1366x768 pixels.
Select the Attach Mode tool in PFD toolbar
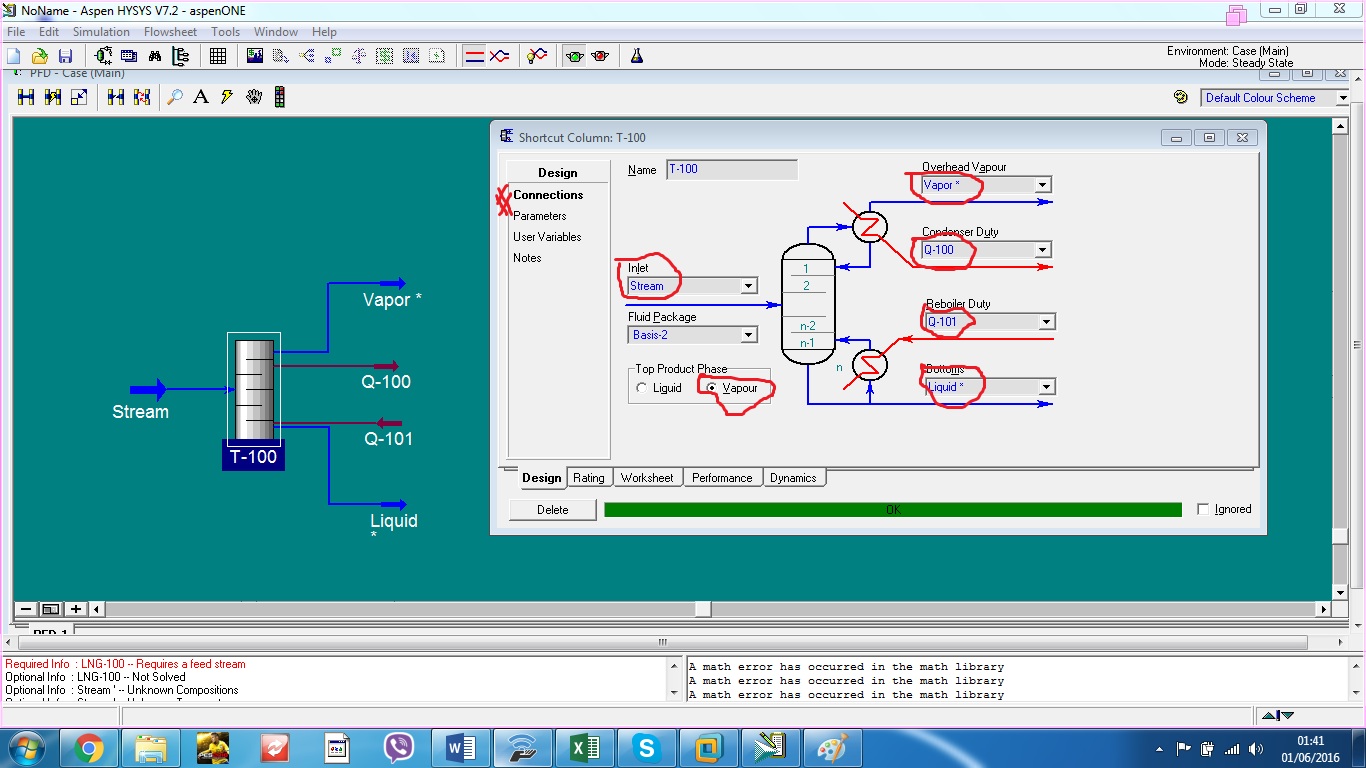click(x=227, y=97)
